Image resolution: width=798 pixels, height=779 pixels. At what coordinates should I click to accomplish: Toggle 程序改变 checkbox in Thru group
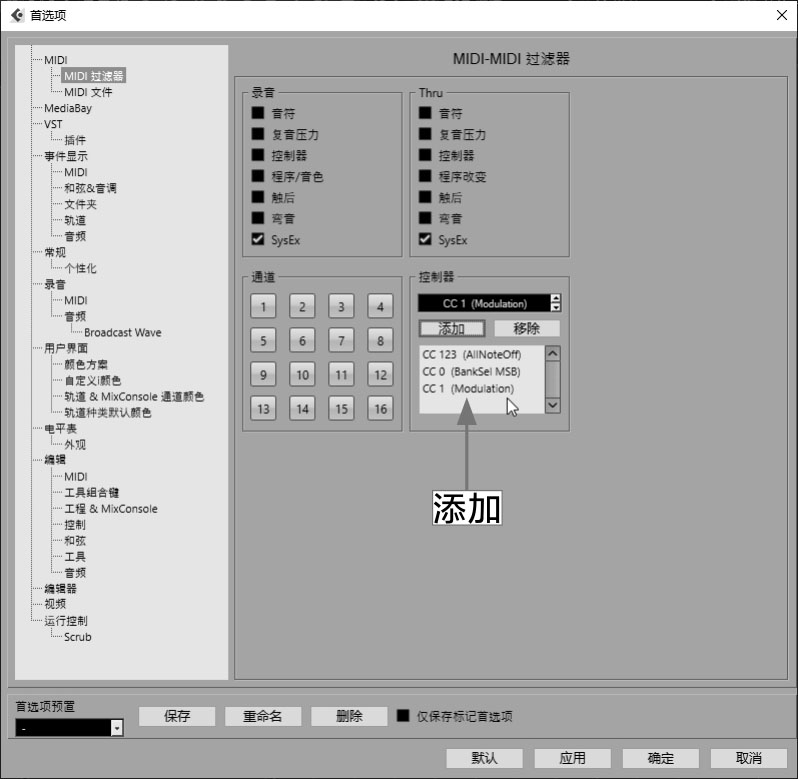(425, 176)
